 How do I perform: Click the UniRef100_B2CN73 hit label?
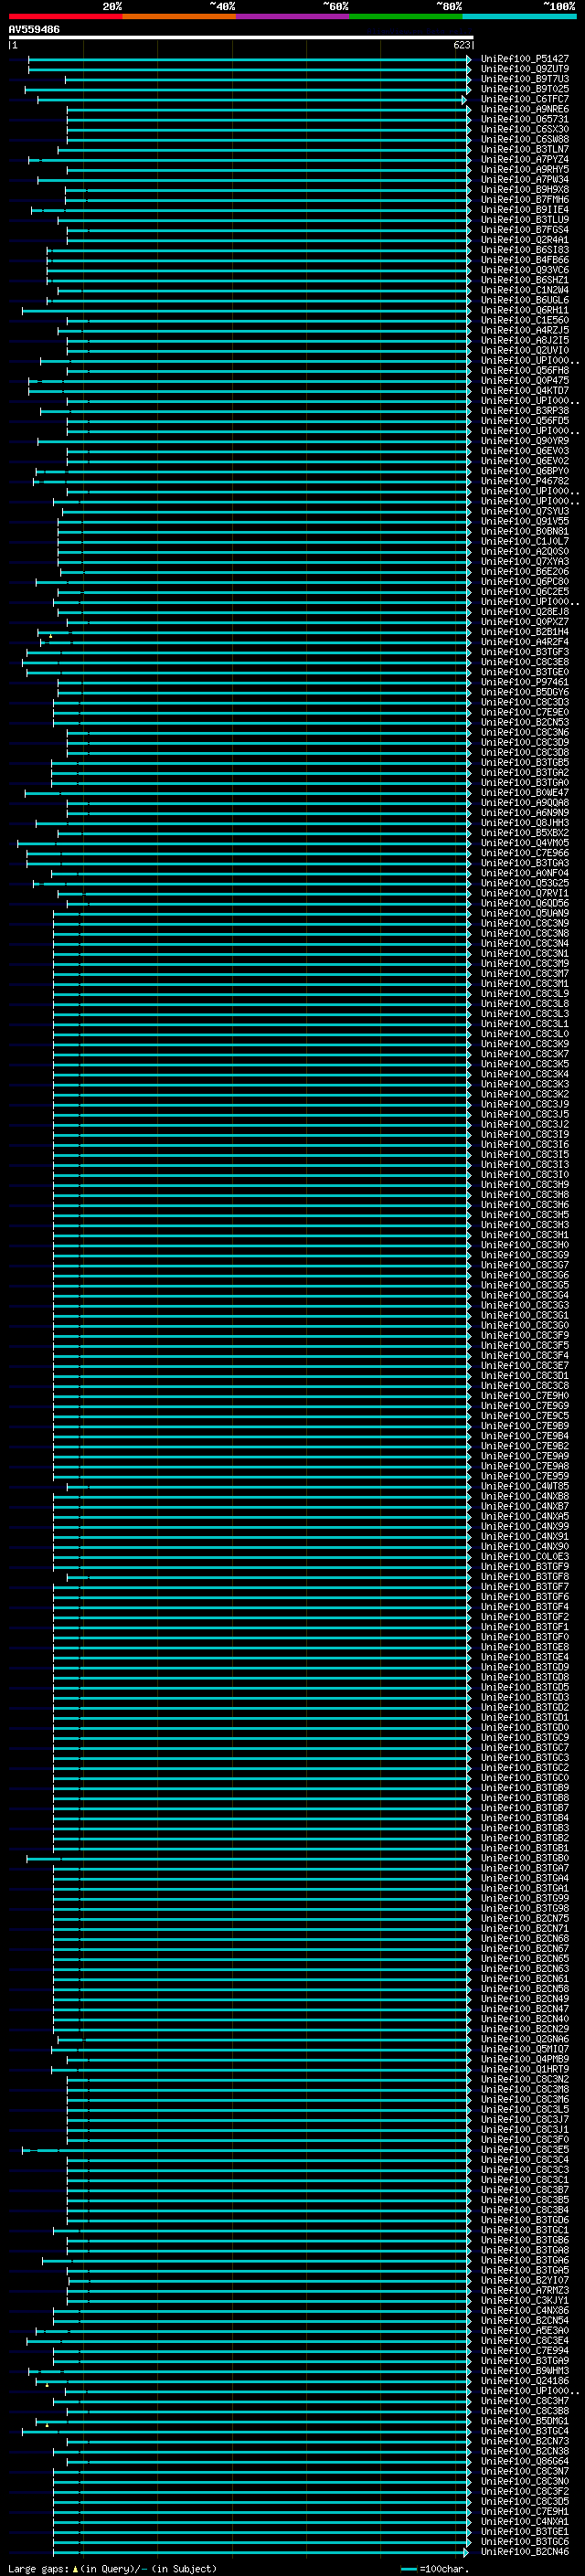[x=524, y=2441]
